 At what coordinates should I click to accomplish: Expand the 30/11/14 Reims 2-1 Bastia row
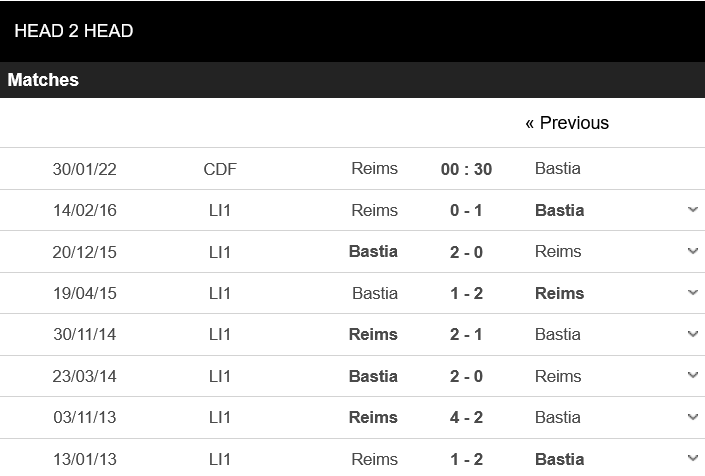tap(692, 334)
